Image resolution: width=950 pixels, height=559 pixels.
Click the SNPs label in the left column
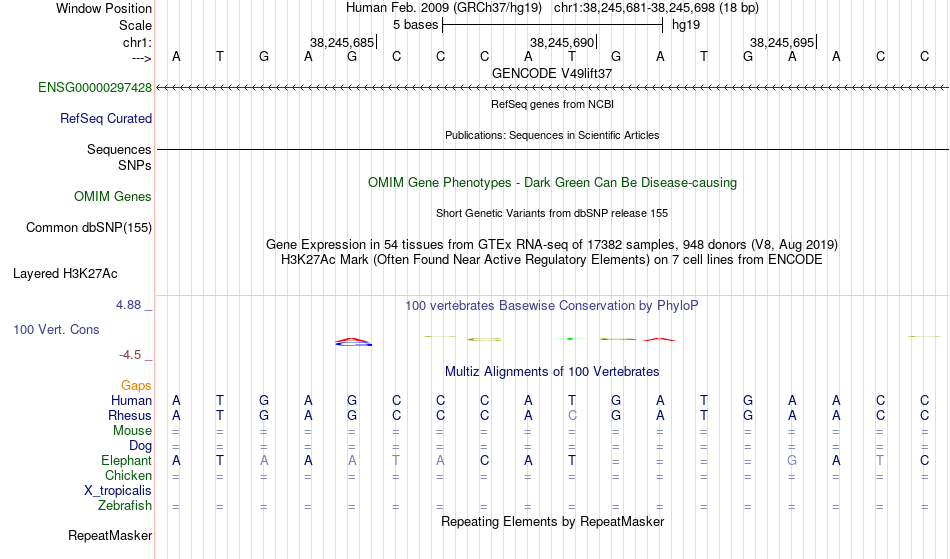pos(135,165)
